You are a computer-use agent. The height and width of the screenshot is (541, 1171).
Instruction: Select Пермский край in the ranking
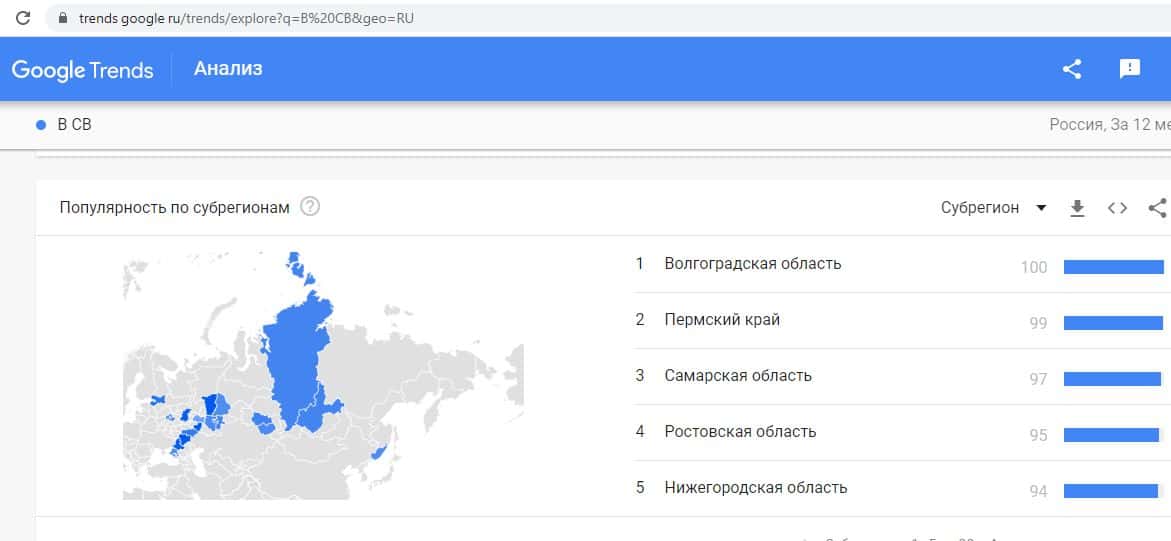tap(722, 320)
